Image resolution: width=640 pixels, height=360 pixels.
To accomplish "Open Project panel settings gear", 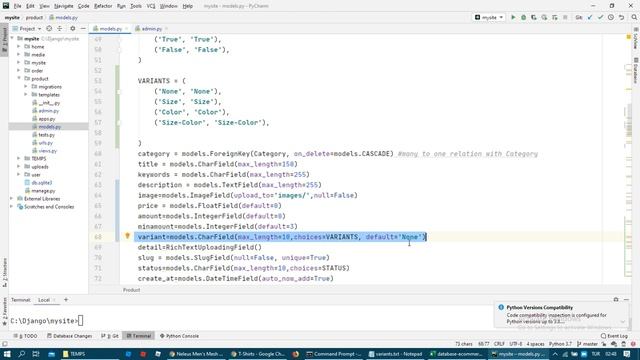I will point(73,29).
